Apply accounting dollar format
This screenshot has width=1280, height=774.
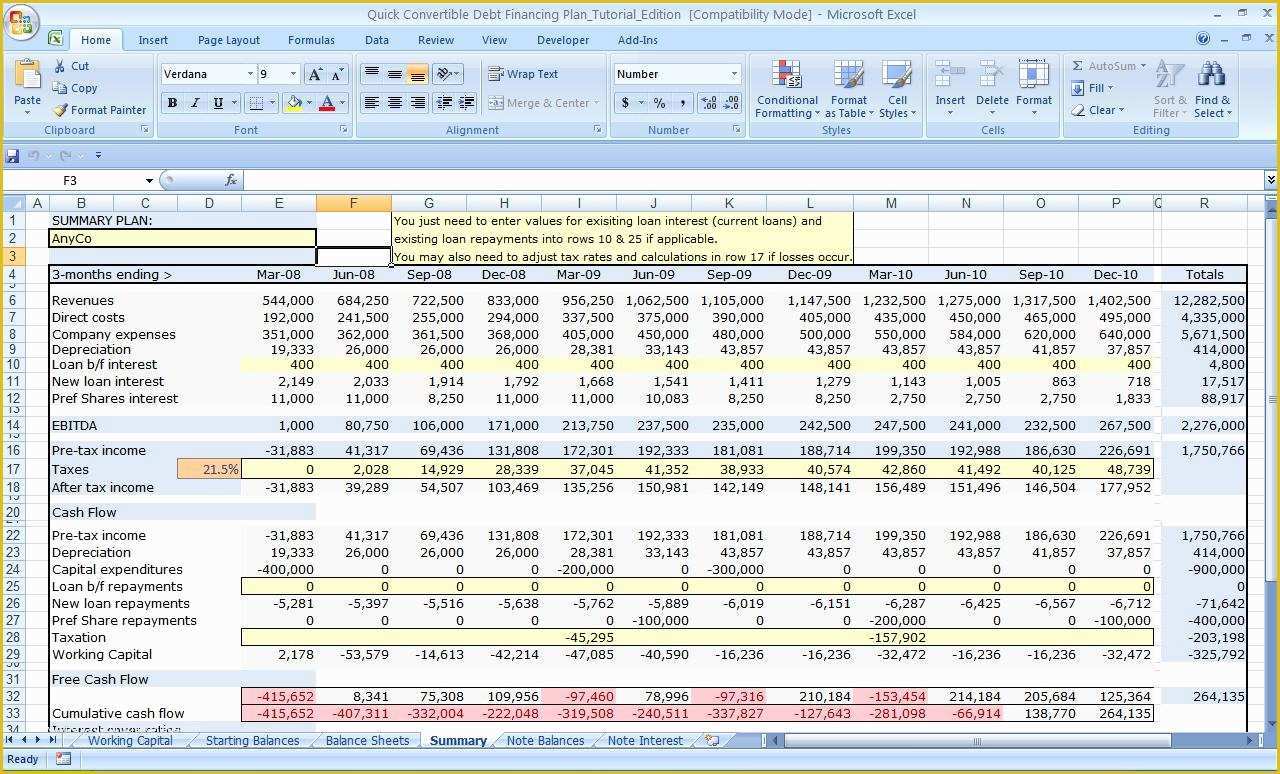point(626,103)
